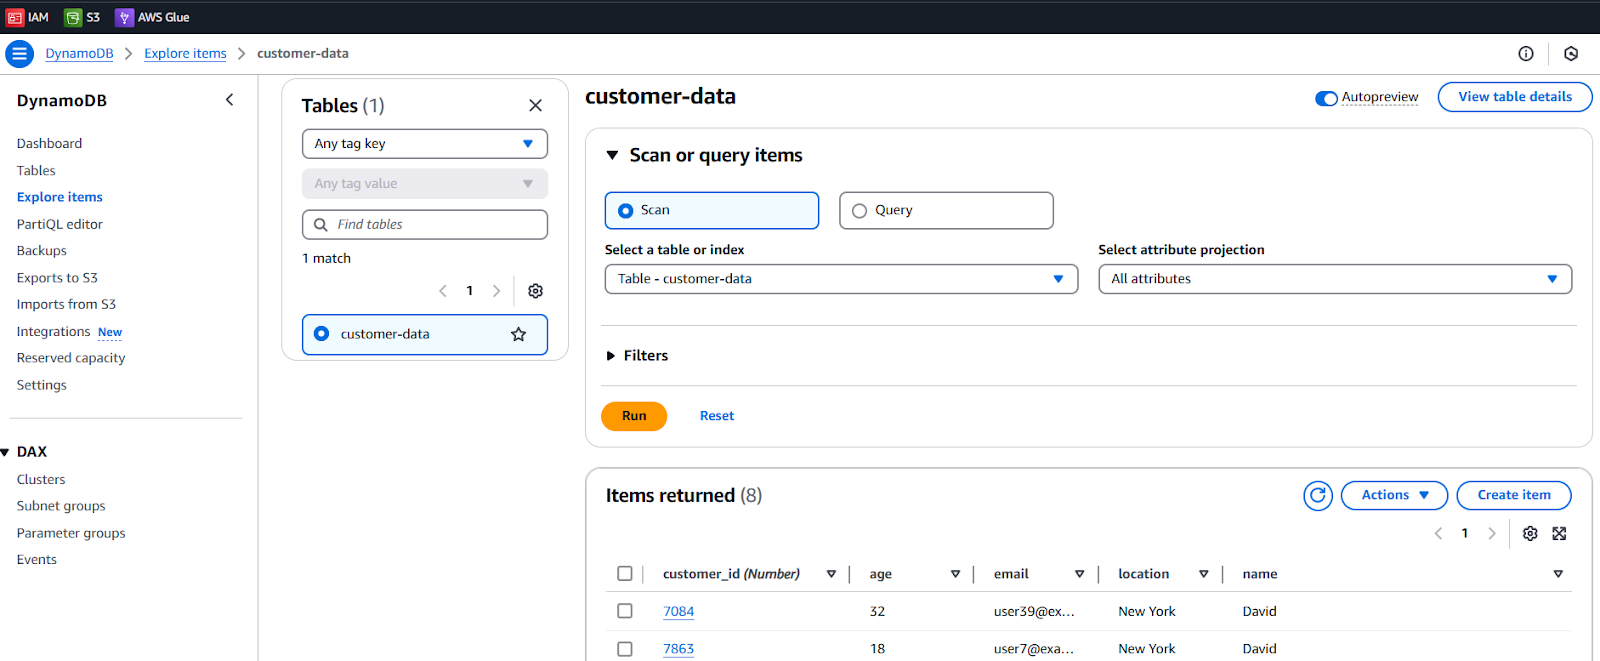Open the AWS Glue service shortcut icon
1600x661 pixels.
pos(124,17)
